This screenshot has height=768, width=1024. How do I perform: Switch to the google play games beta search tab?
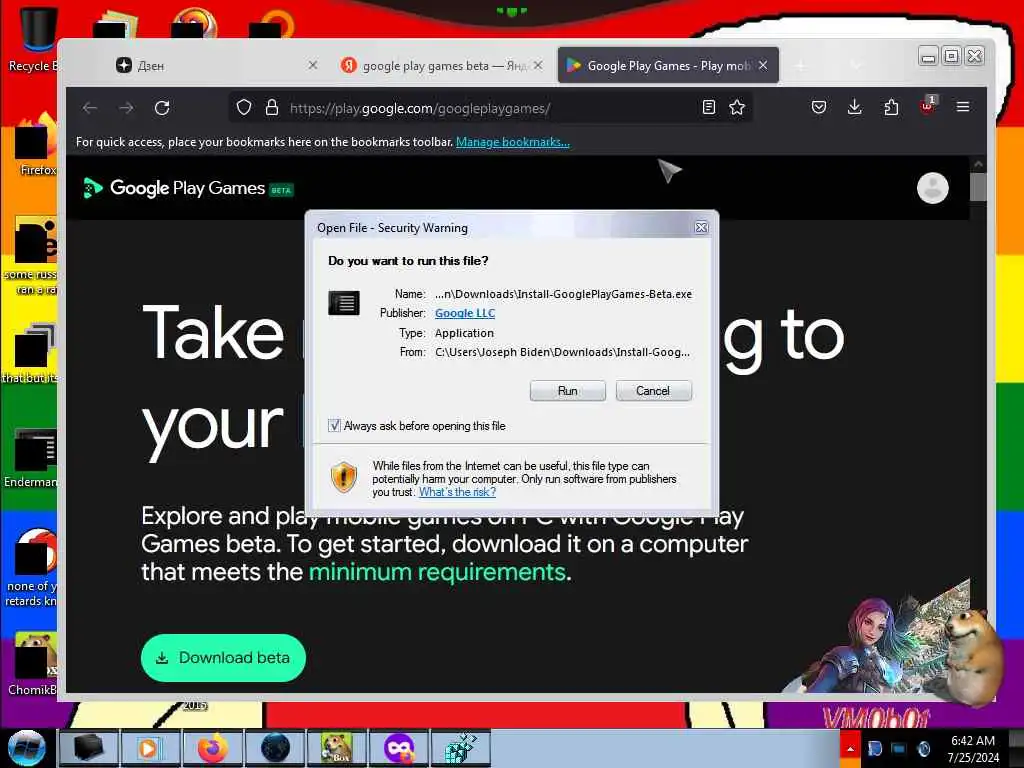click(x=441, y=65)
